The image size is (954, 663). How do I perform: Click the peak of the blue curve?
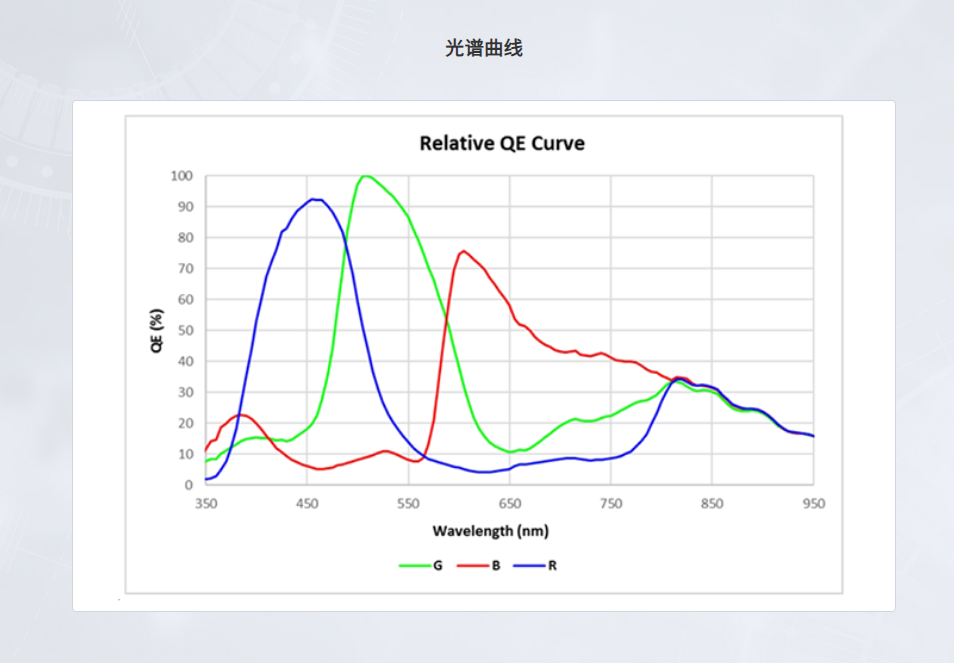click(315, 199)
